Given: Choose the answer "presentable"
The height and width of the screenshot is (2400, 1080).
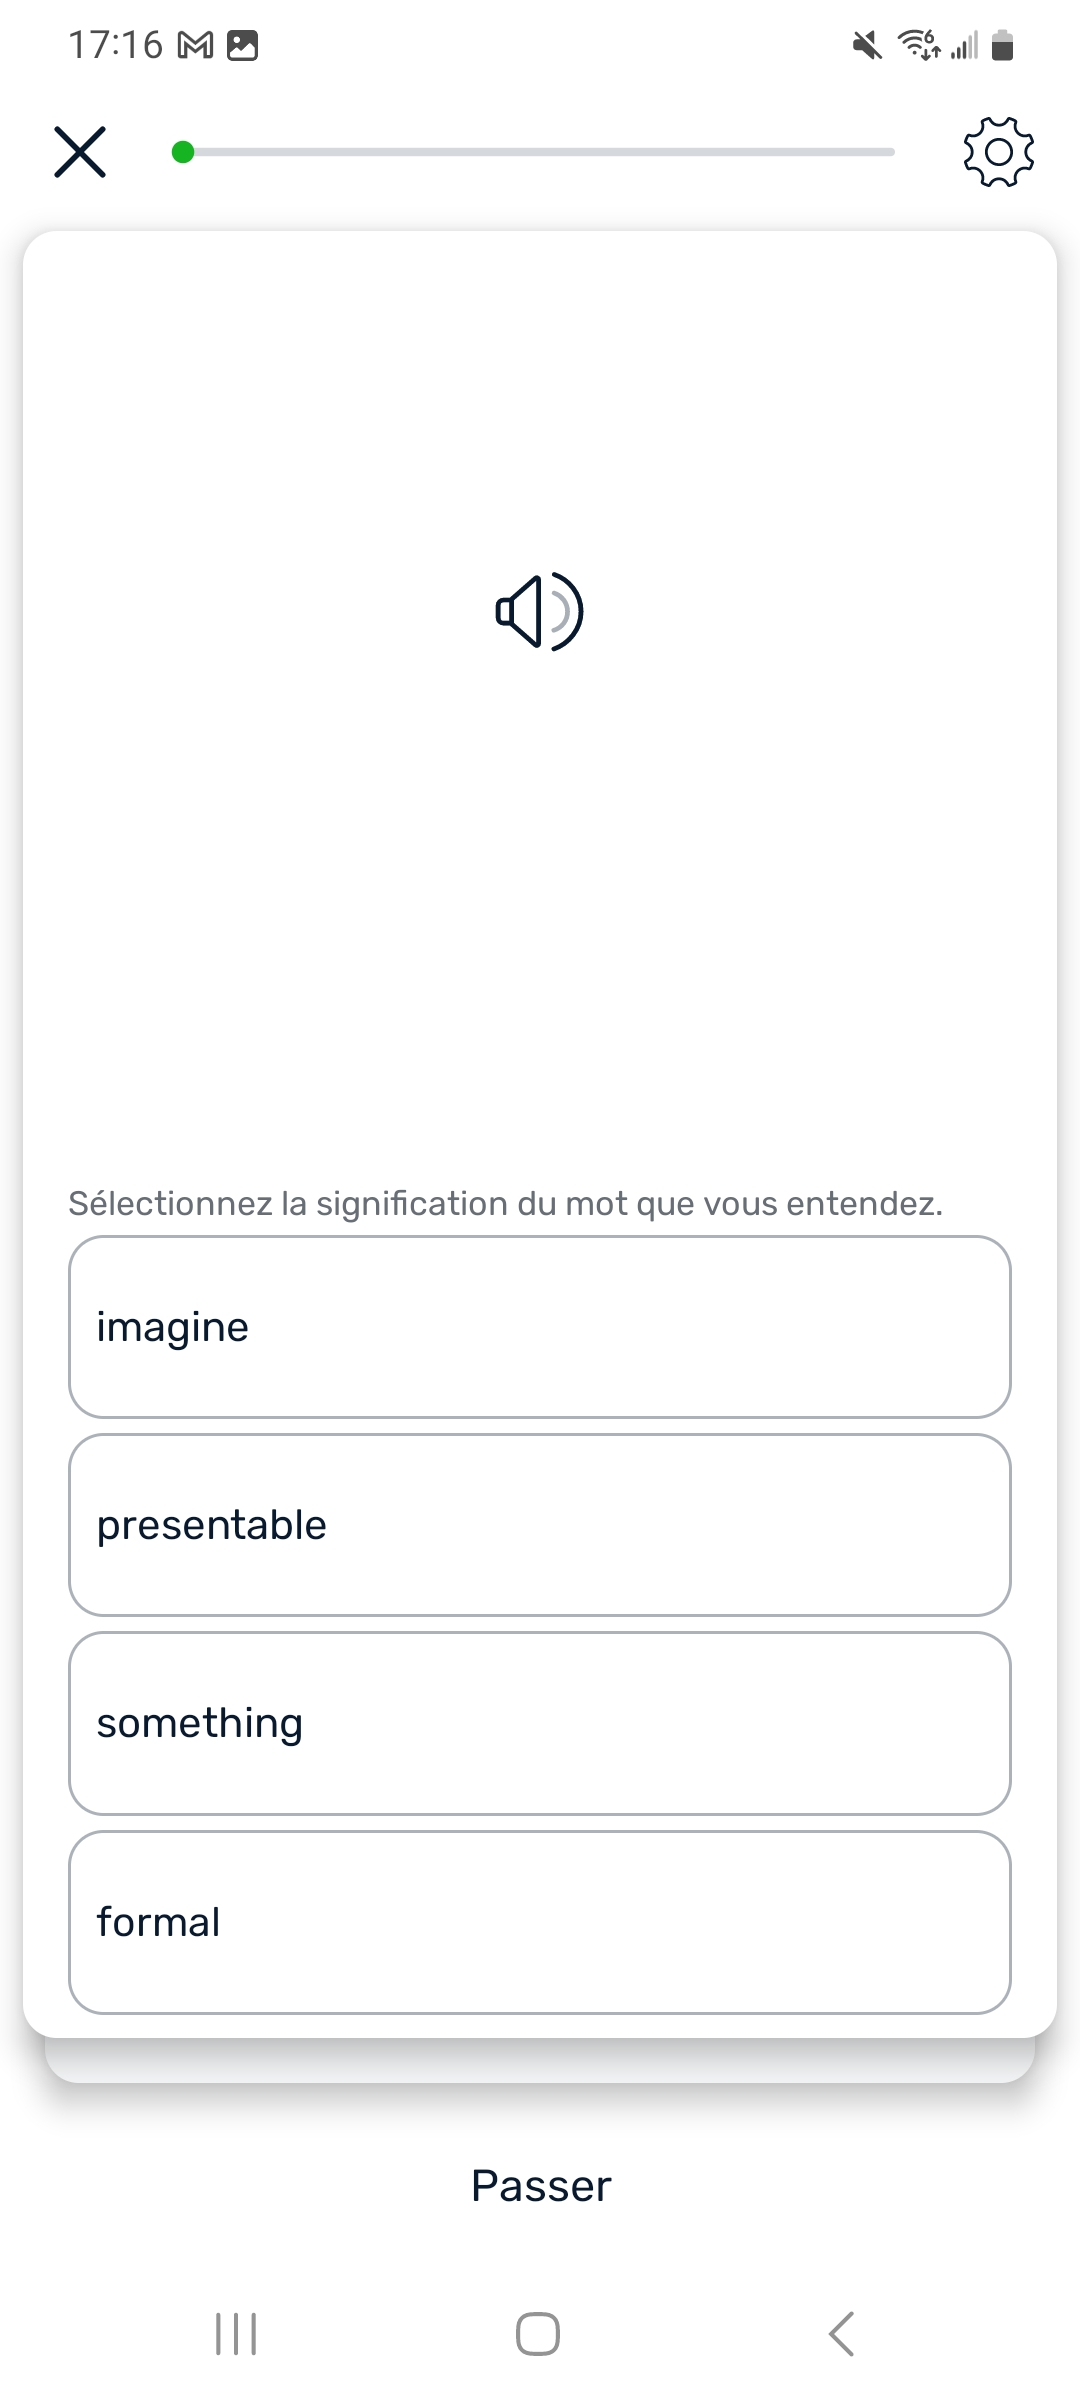Looking at the screenshot, I should coord(539,1524).
